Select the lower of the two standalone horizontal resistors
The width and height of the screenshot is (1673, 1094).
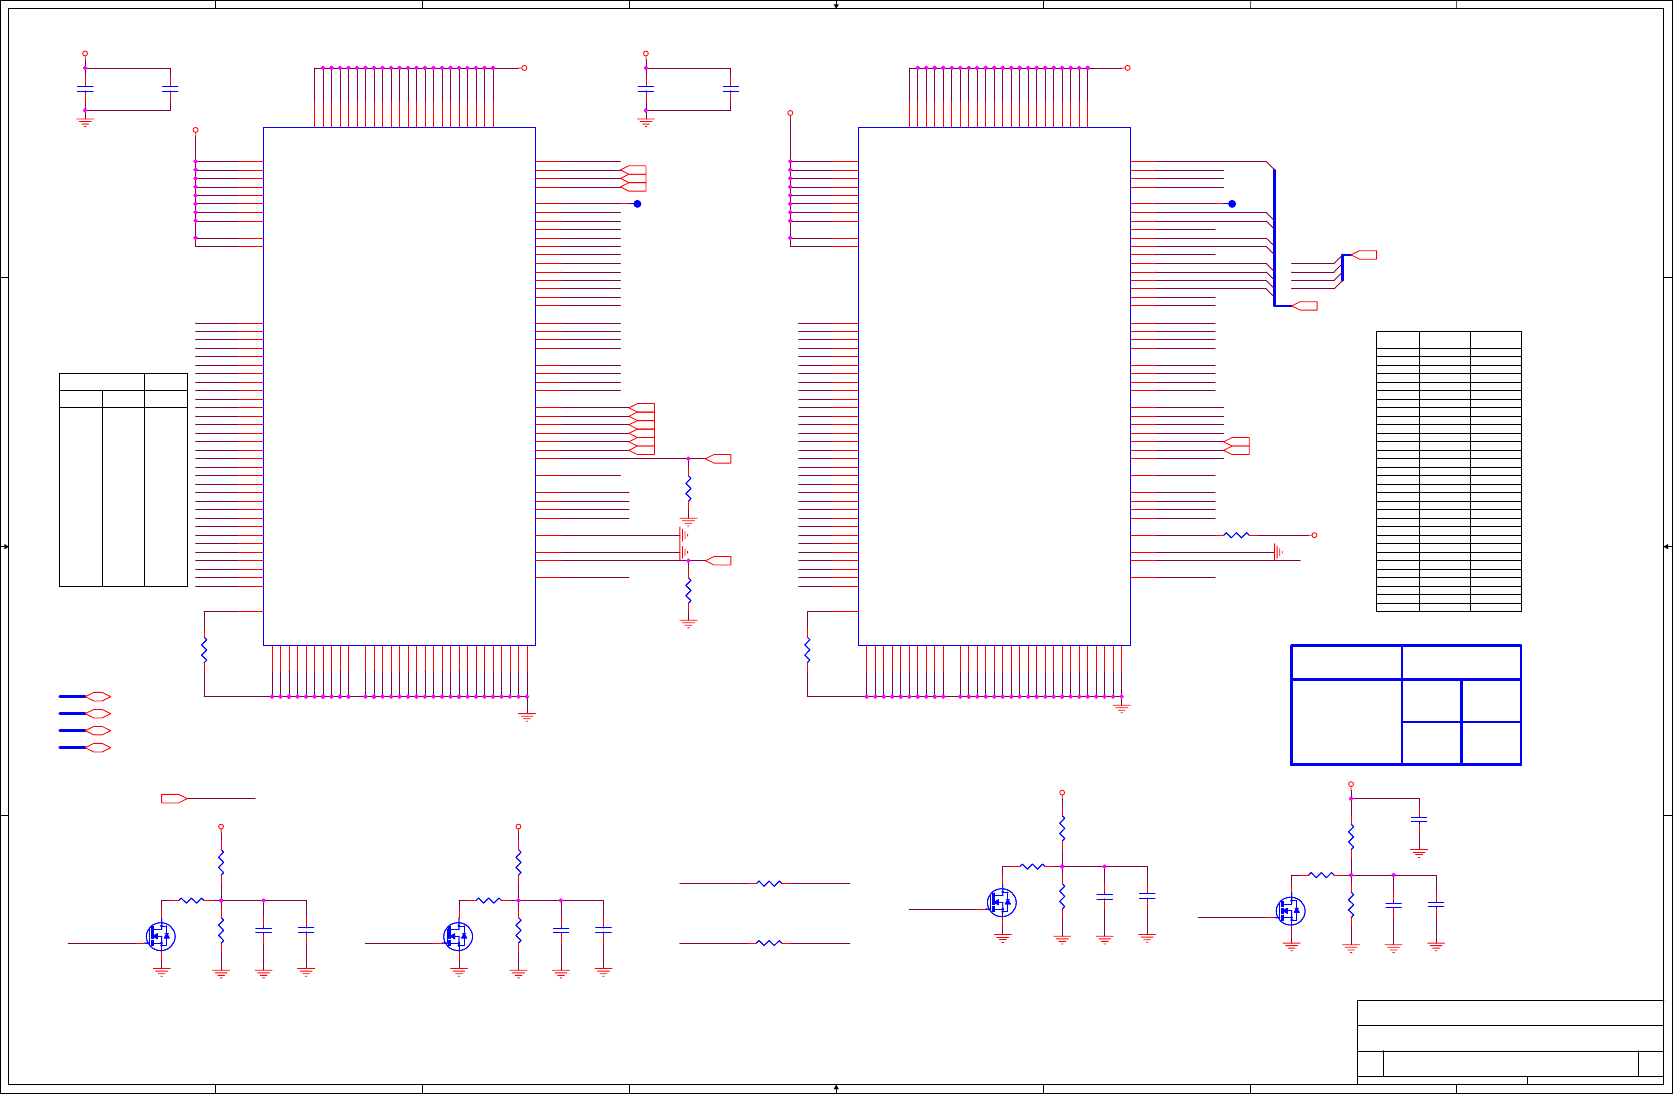(769, 943)
